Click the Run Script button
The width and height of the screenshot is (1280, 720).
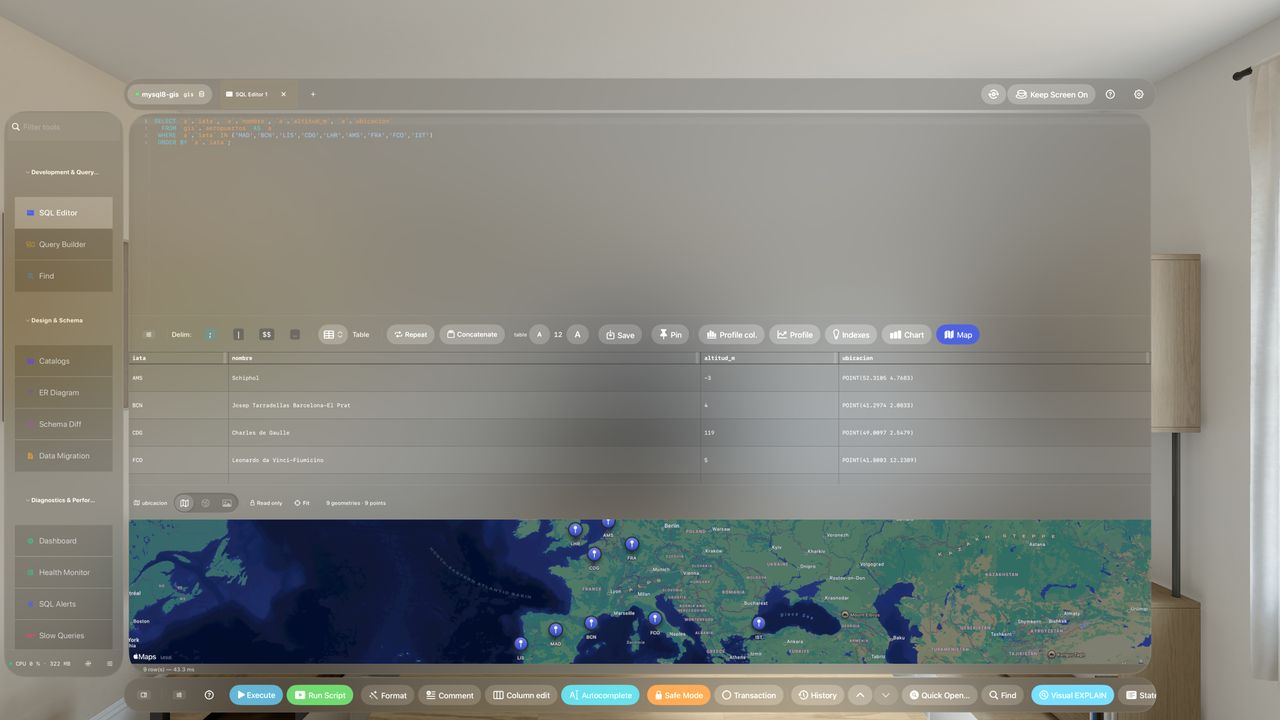coord(320,695)
